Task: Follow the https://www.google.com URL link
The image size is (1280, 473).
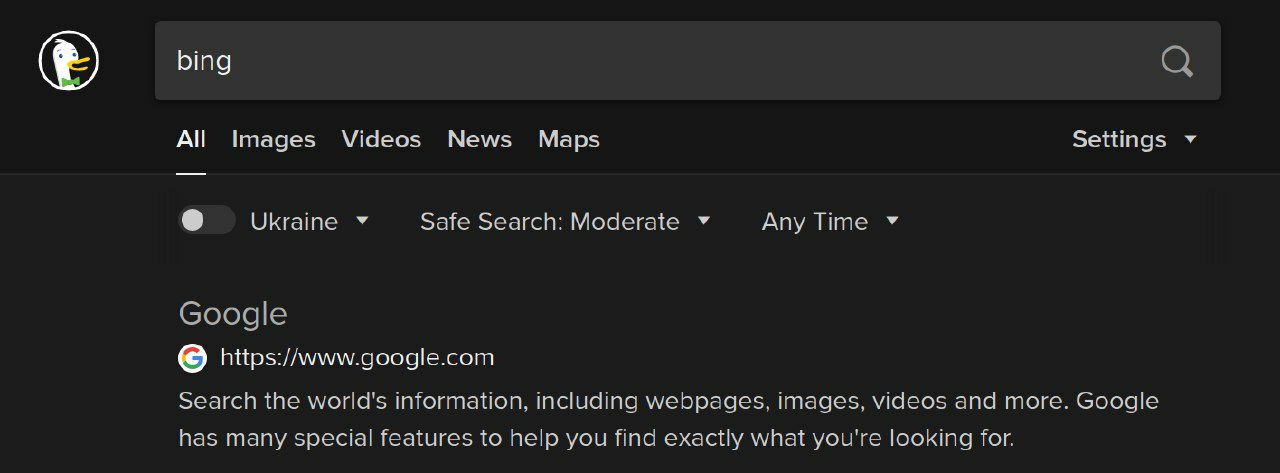Action: 357,358
